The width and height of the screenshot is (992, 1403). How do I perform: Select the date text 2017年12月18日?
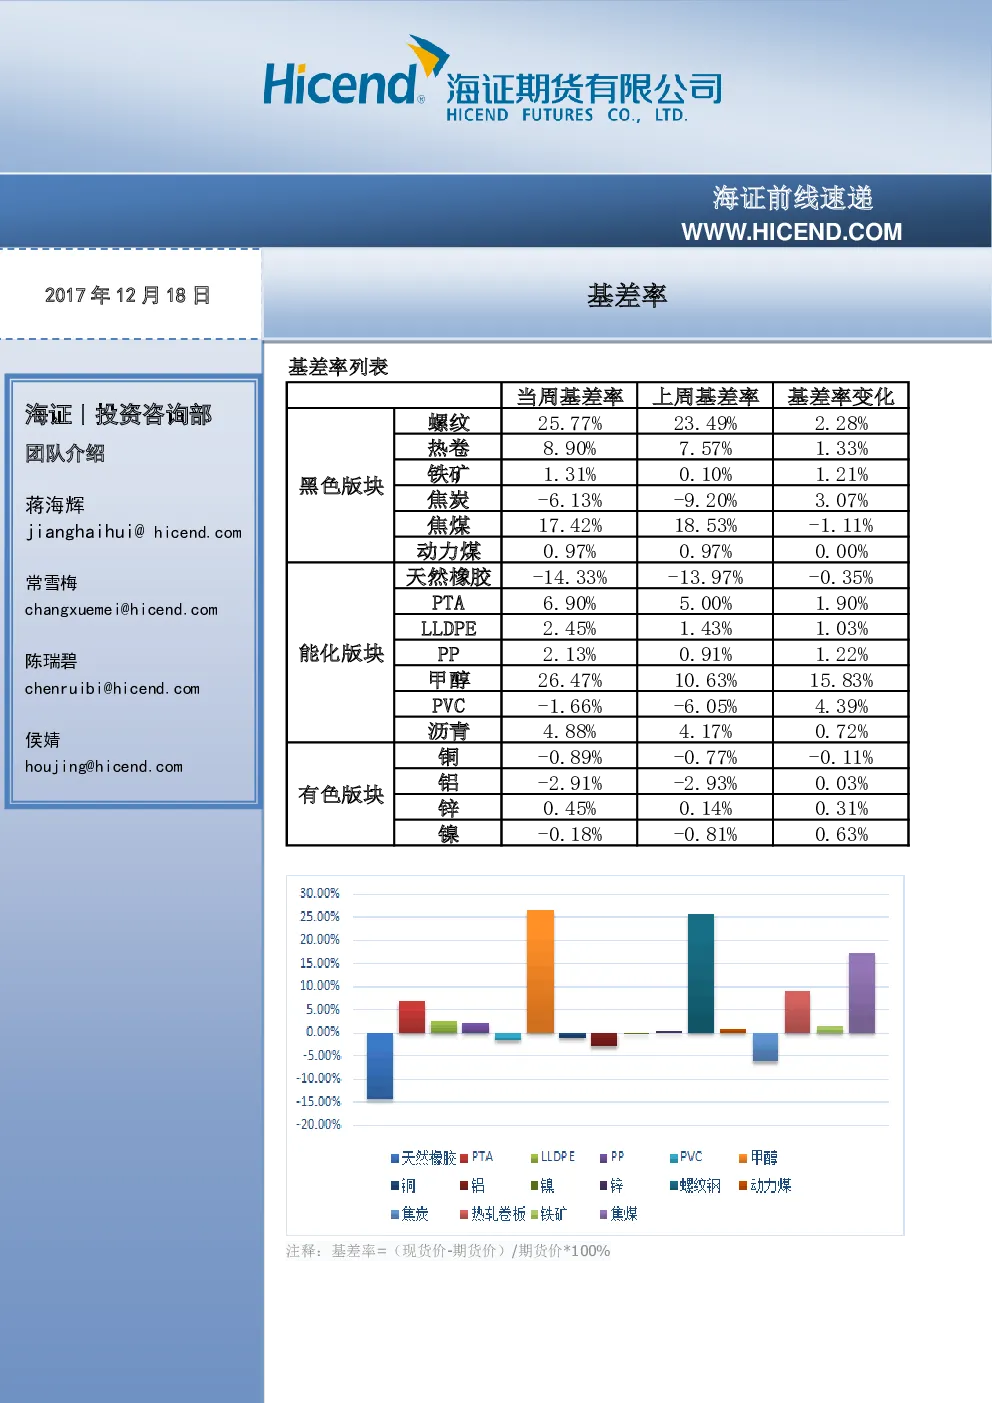[x=127, y=295]
